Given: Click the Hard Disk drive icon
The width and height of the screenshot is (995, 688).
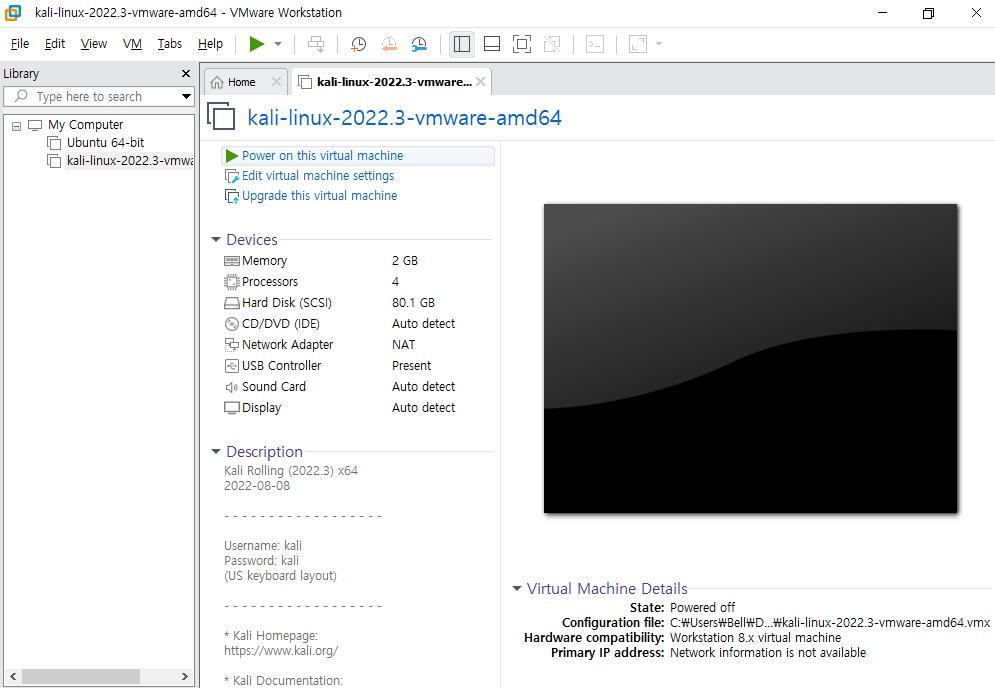Looking at the screenshot, I should click(x=232, y=303).
